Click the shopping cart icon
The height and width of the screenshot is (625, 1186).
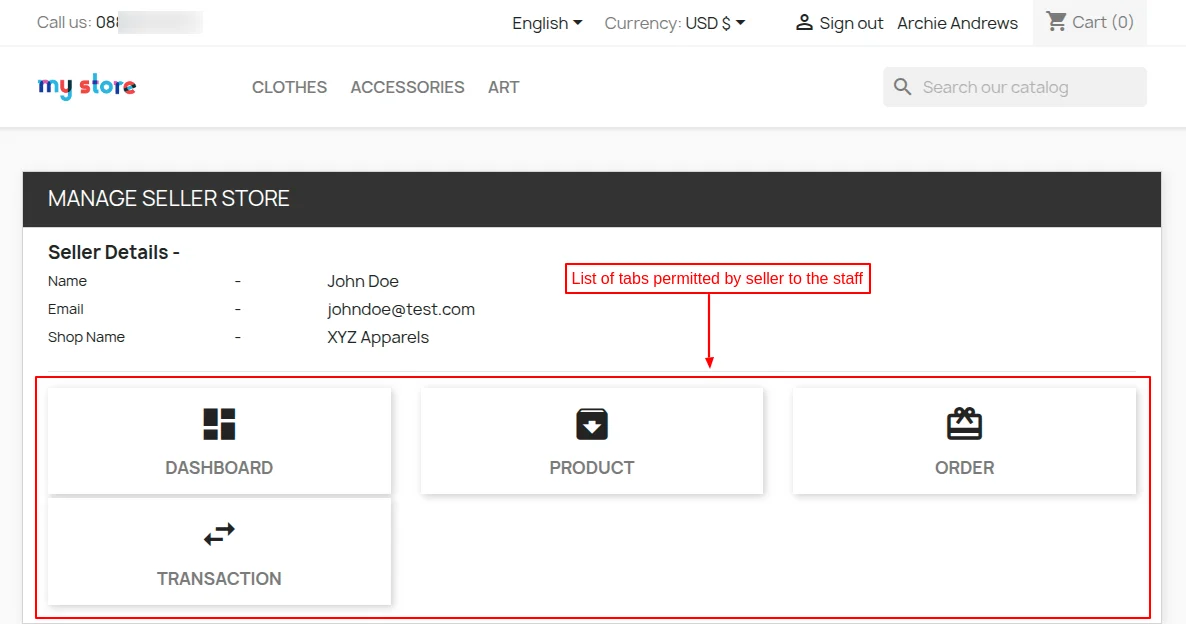1056,22
